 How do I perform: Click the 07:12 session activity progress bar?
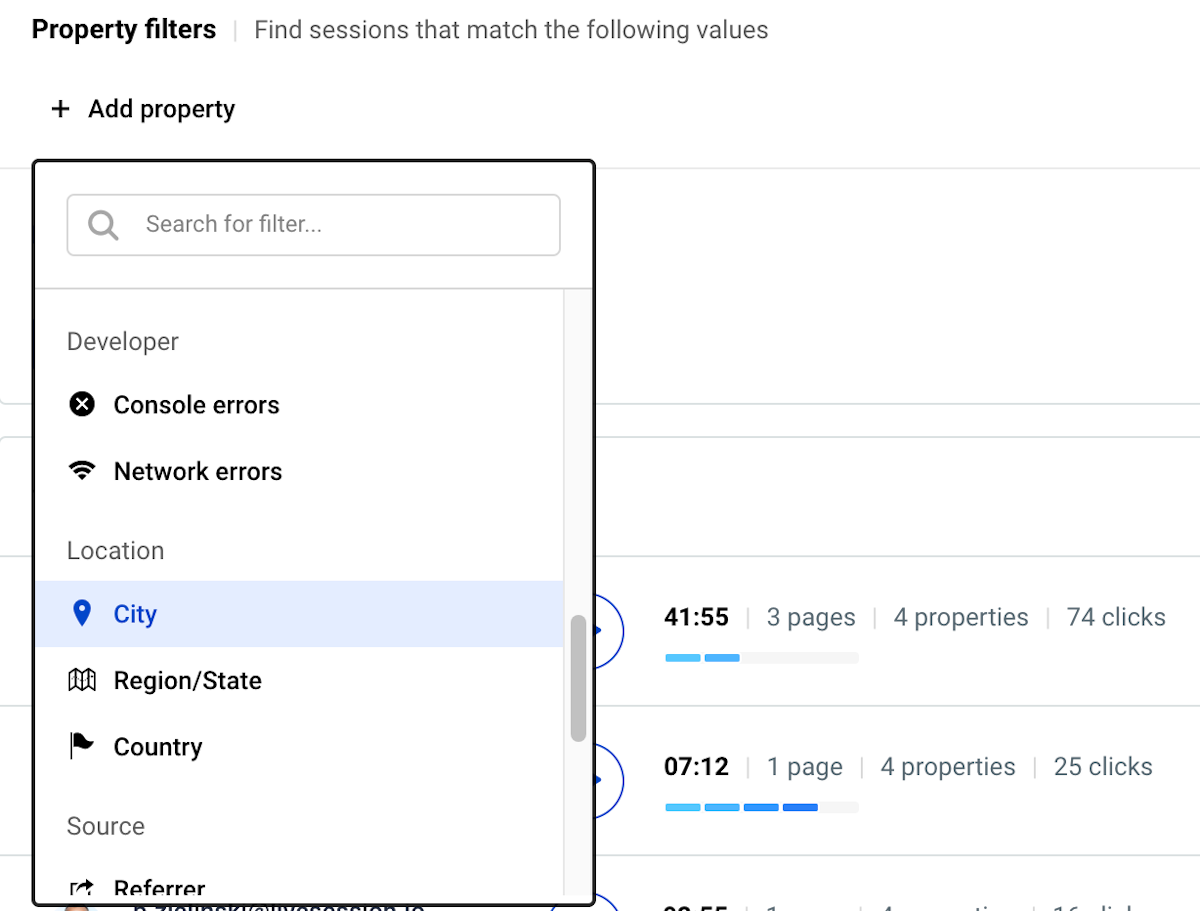(x=762, y=807)
